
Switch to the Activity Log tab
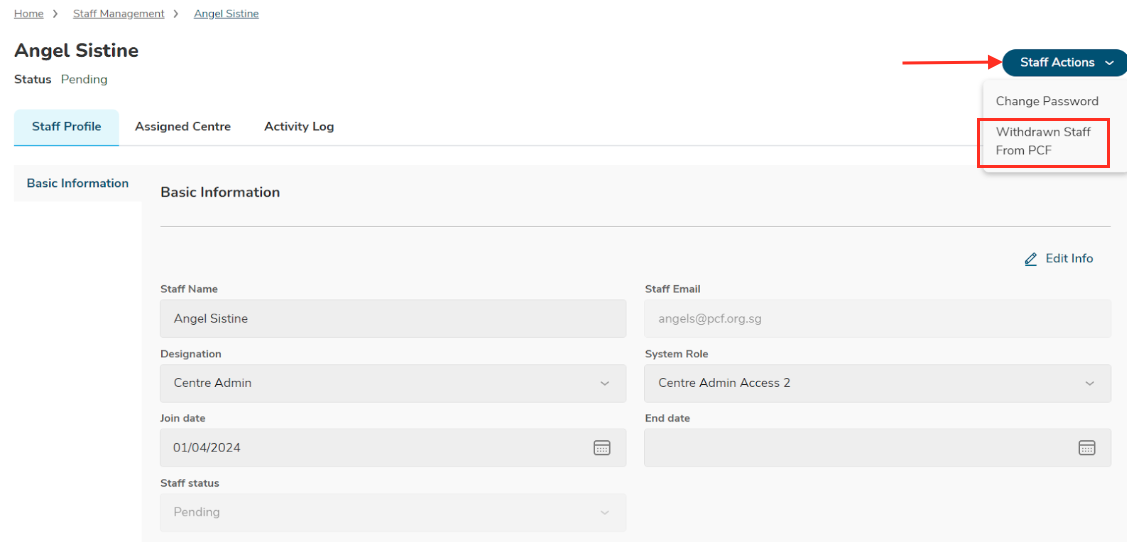[299, 127]
